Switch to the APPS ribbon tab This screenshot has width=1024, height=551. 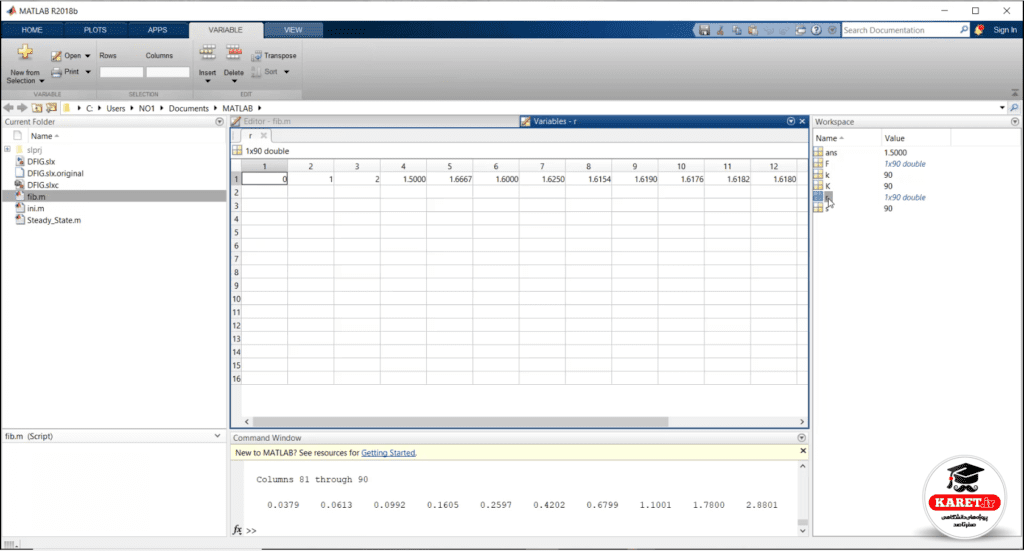pos(157,30)
